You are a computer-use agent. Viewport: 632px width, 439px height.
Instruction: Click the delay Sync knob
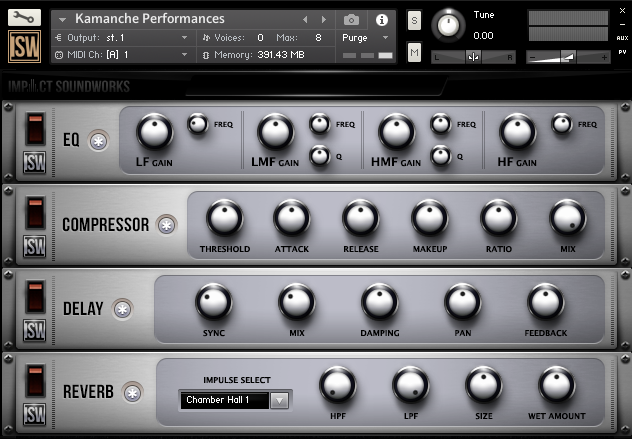point(214,302)
